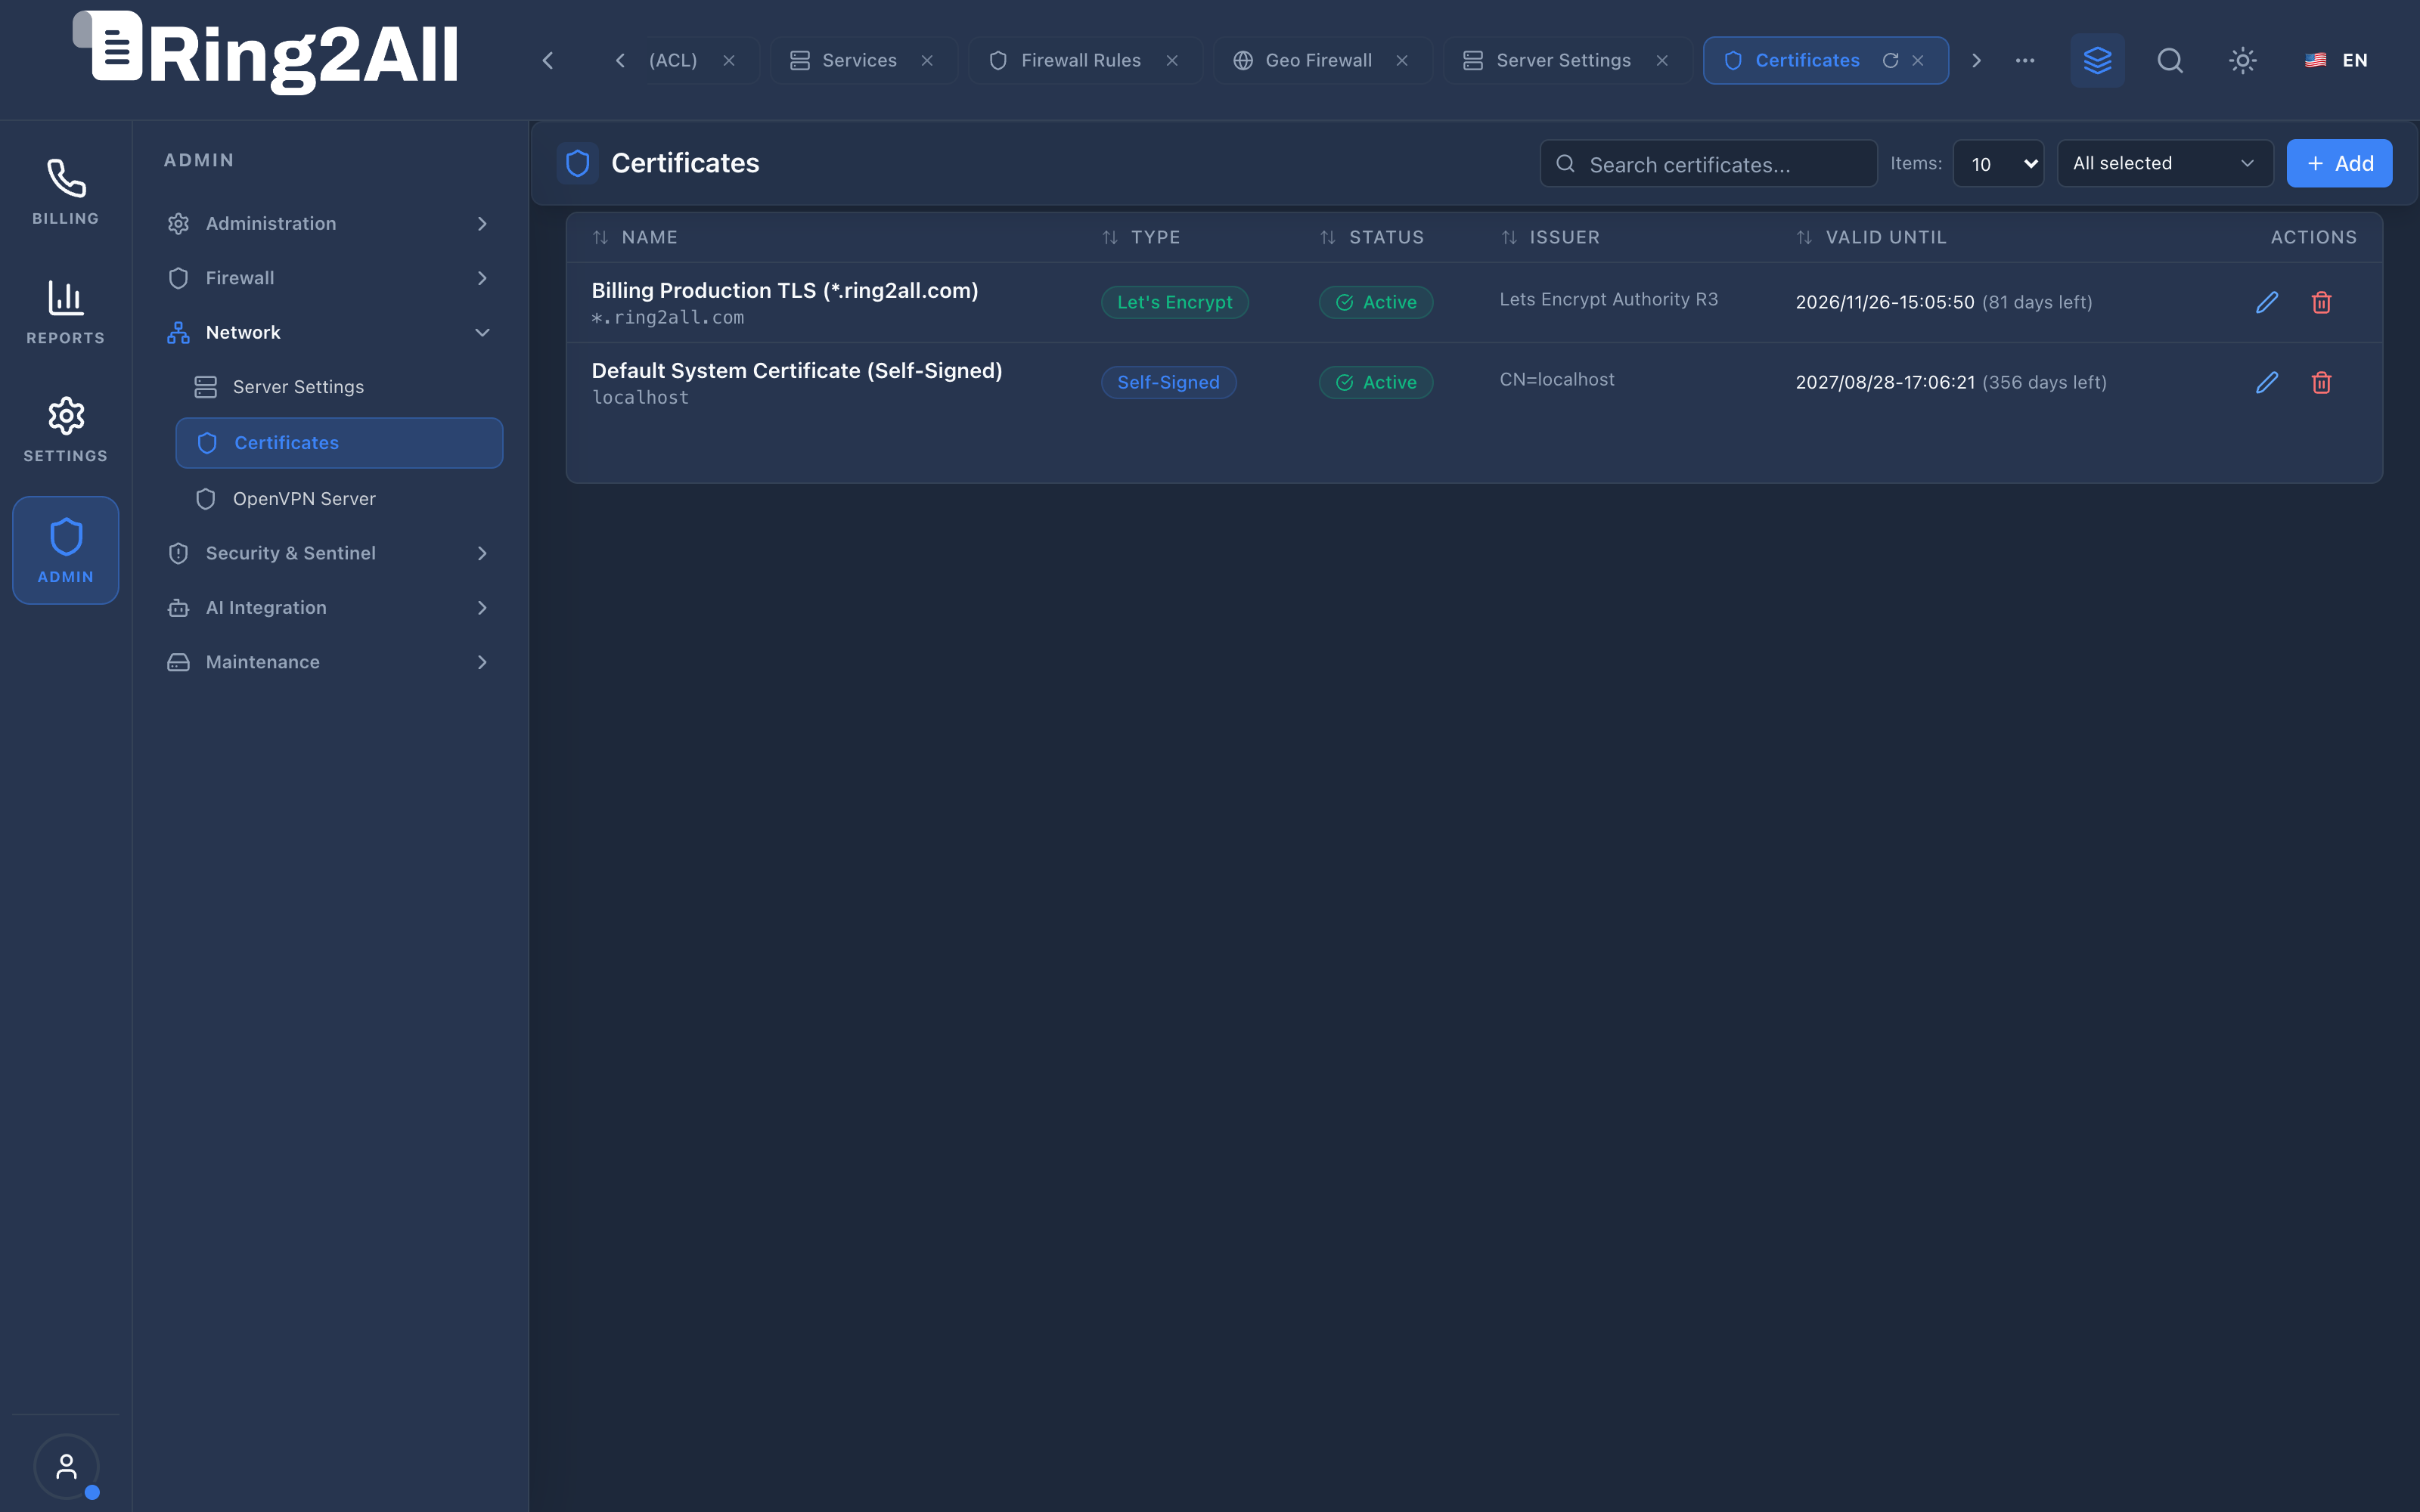Open the Billing section in sidebar
Image resolution: width=2420 pixels, height=1512 pixels.
pos(65,191)
